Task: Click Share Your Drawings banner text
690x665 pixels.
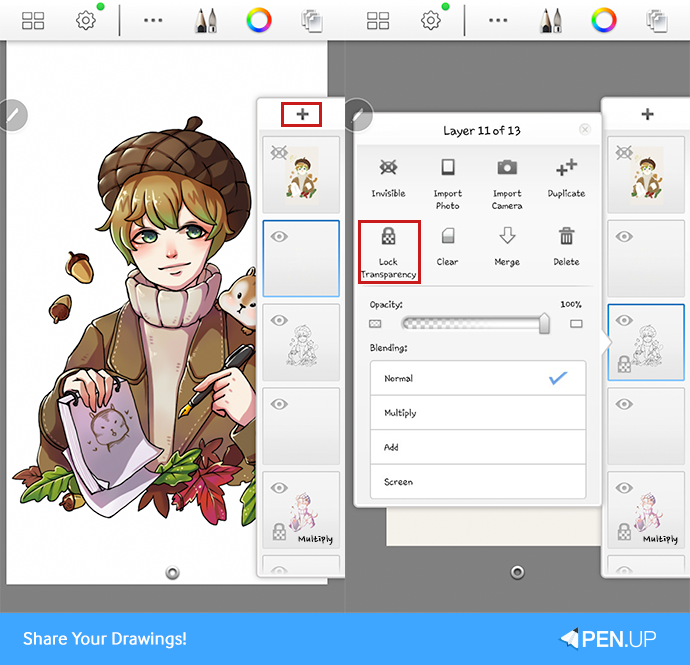Action: (105, 639)
